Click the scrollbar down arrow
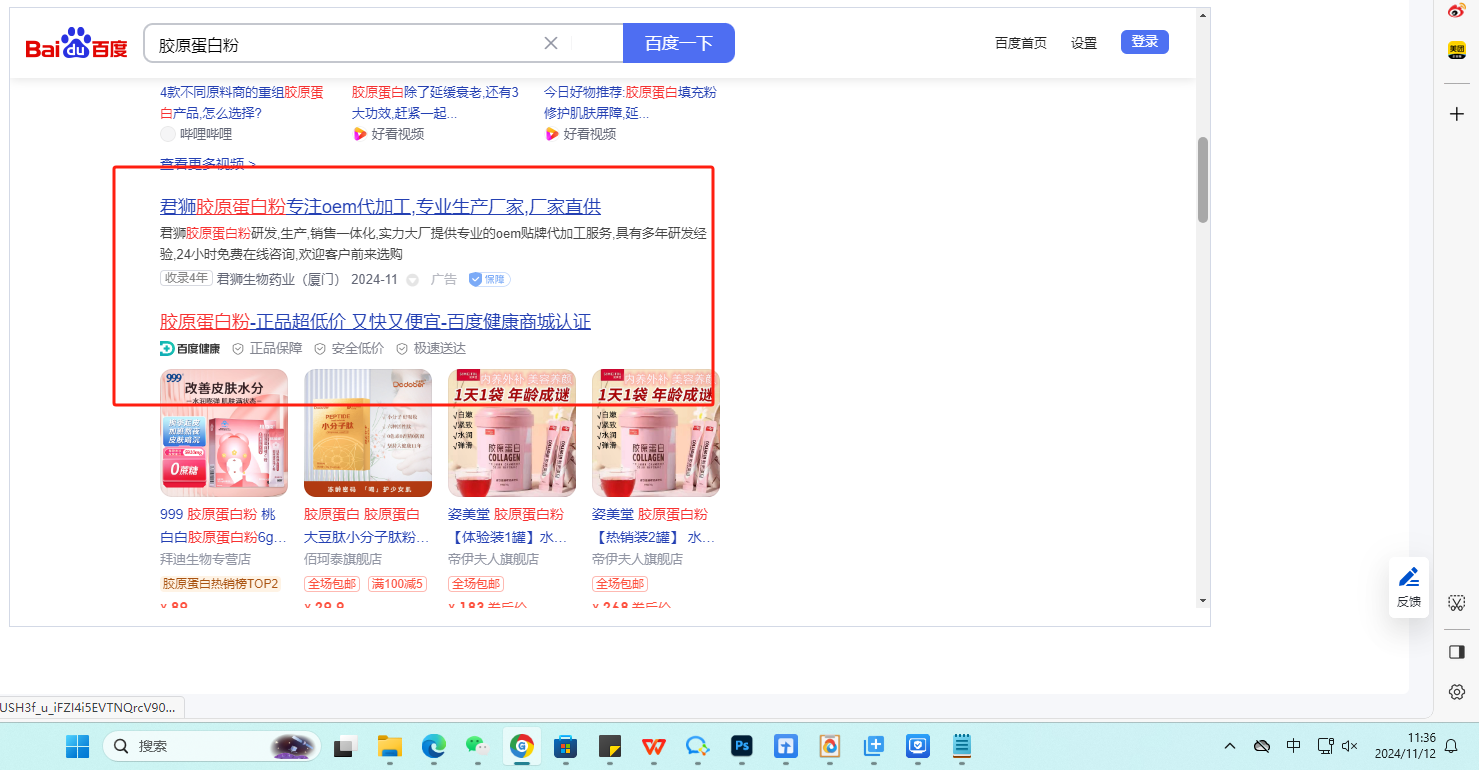This screenshot has width=1479, height=770. tap(1203, 600)
